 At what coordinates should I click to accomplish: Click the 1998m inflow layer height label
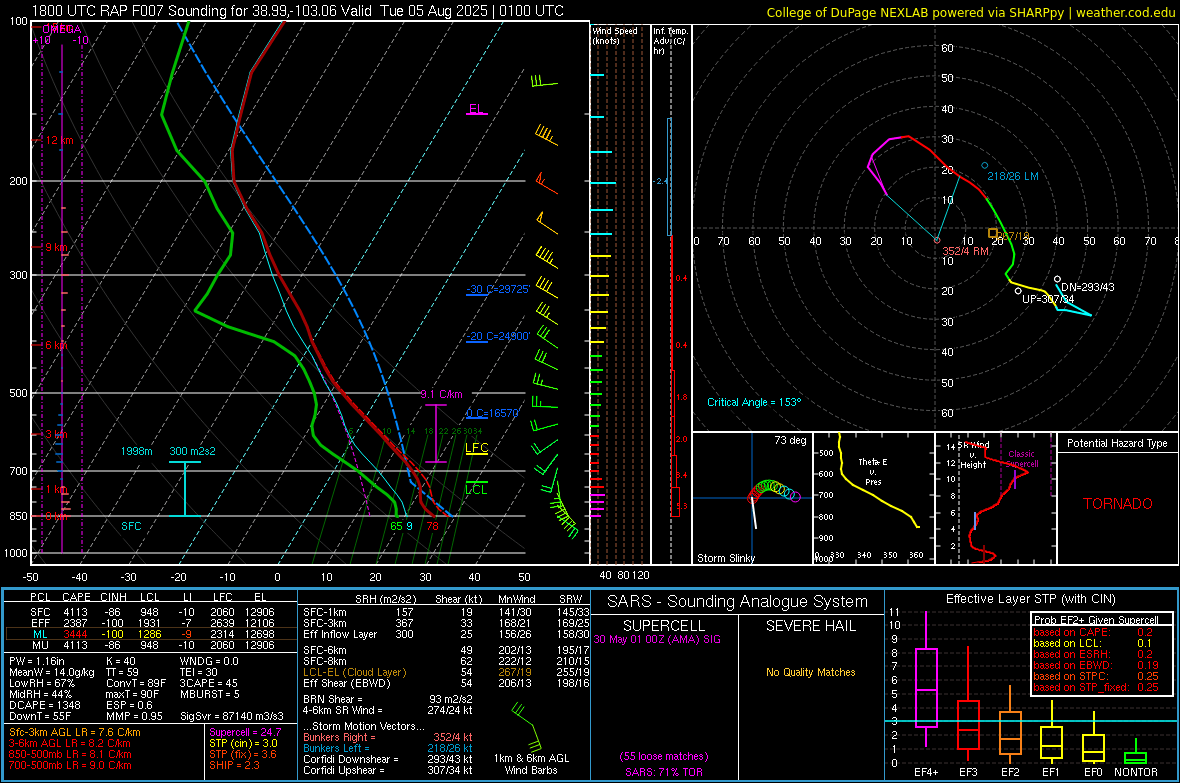click(137, 451)
